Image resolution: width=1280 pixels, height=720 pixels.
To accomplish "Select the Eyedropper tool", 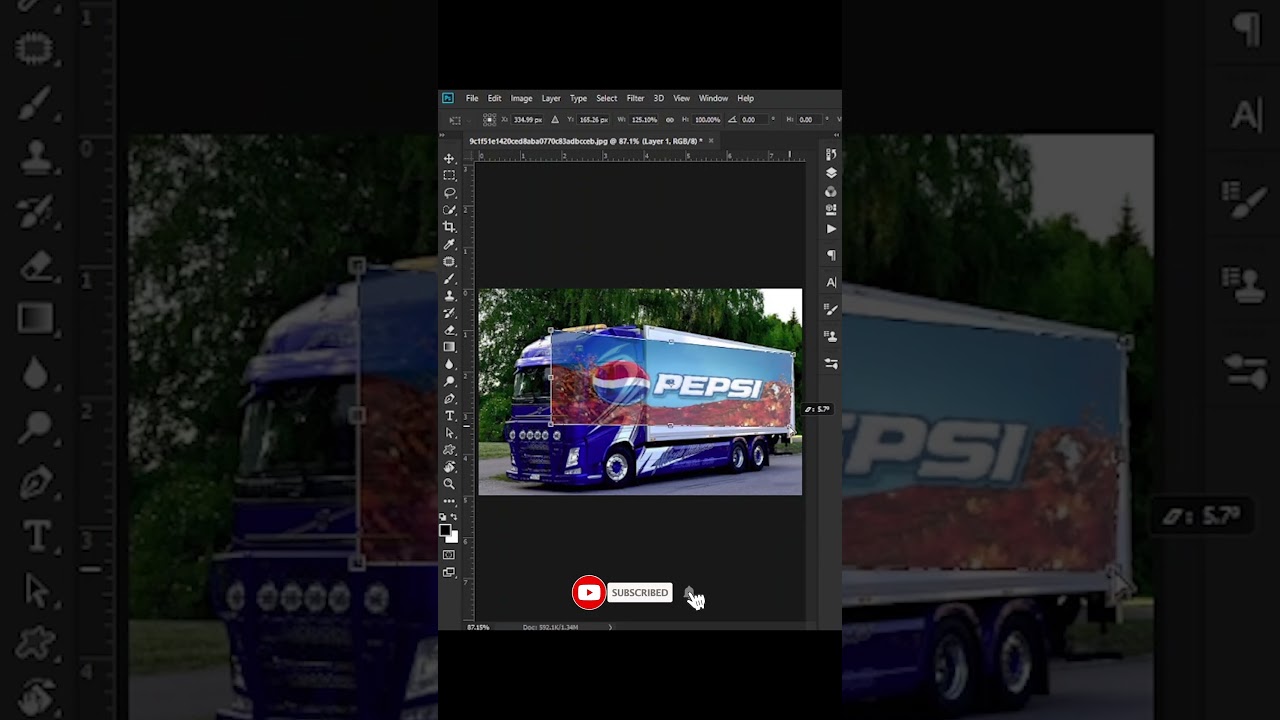I will click(449, 244).
